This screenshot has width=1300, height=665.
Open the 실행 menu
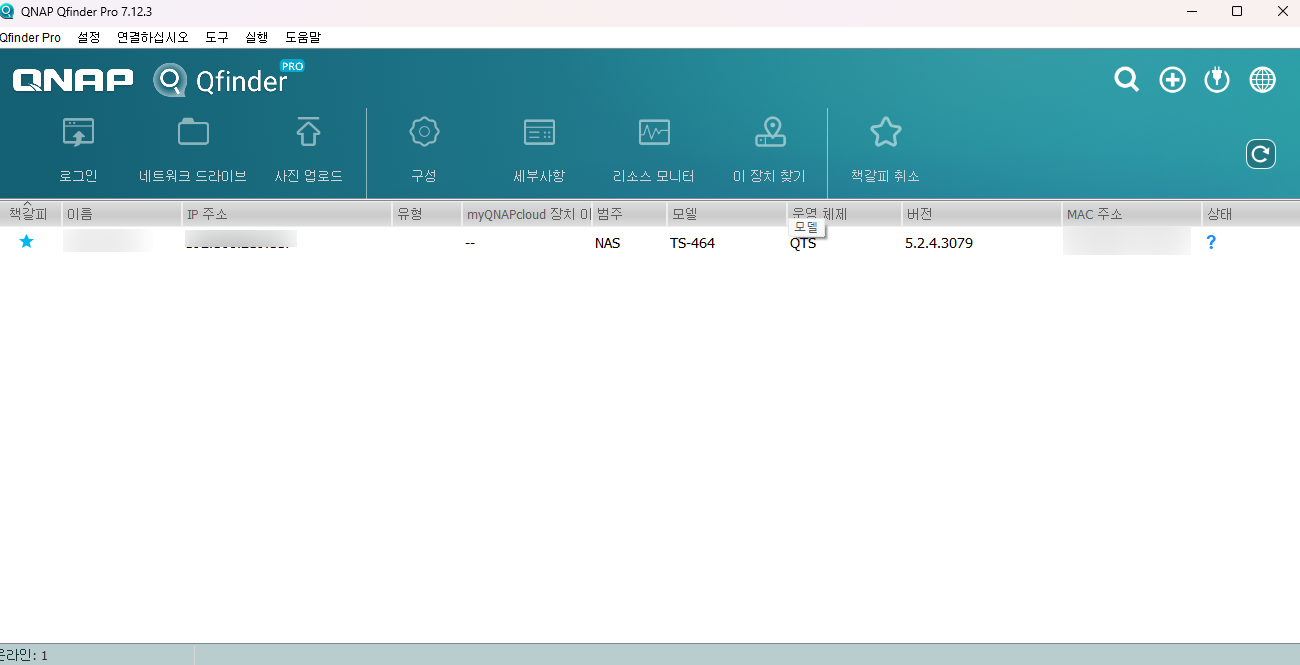pos(257,37)
